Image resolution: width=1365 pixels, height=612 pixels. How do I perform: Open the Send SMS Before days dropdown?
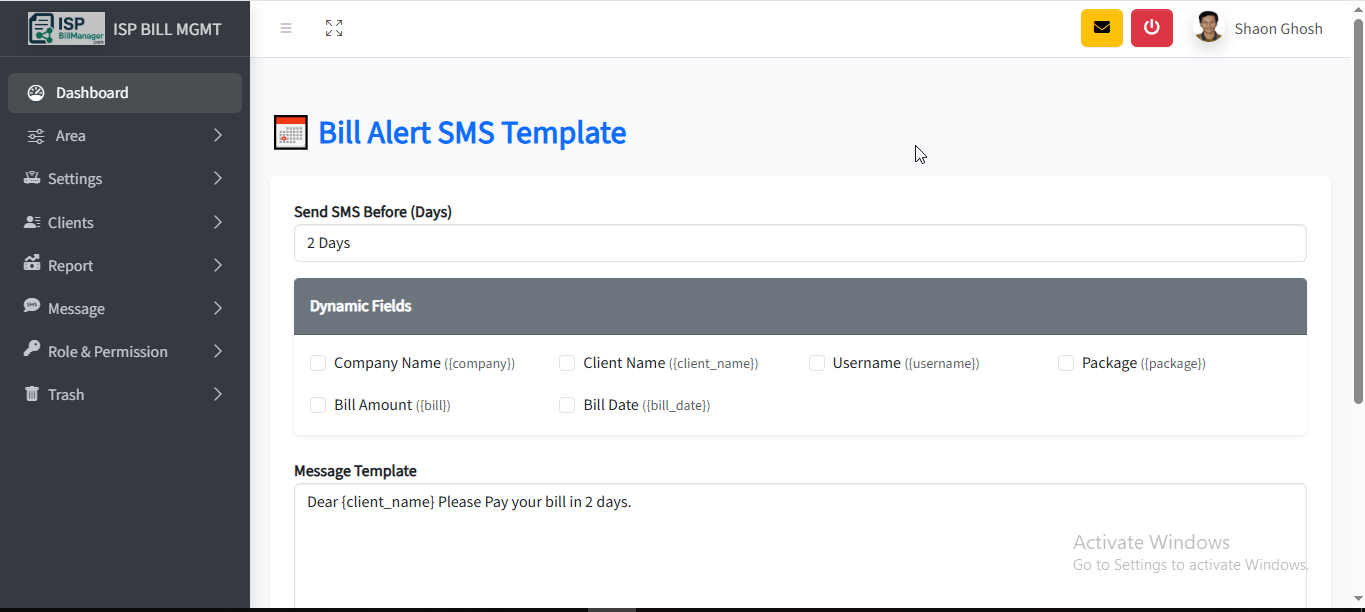799,243
